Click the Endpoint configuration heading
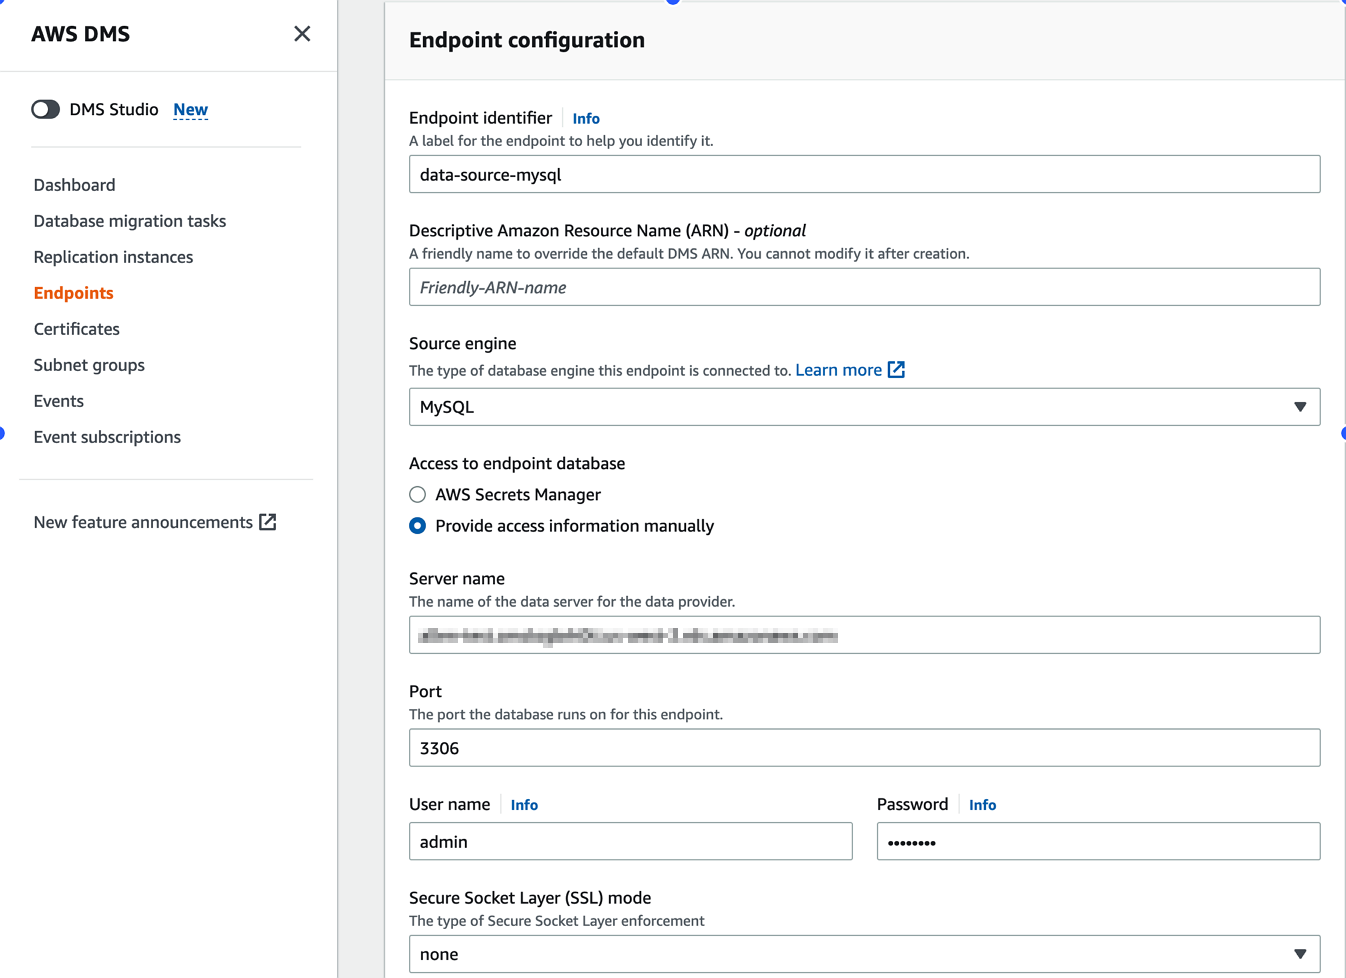 527,40
